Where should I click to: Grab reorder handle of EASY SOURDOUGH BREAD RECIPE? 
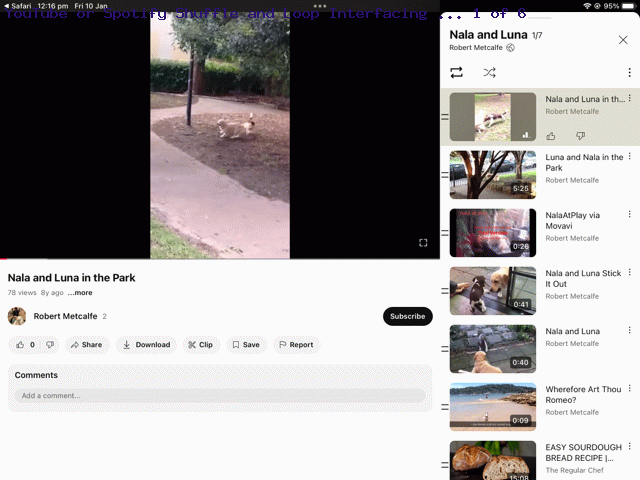[x=445, y=465]
